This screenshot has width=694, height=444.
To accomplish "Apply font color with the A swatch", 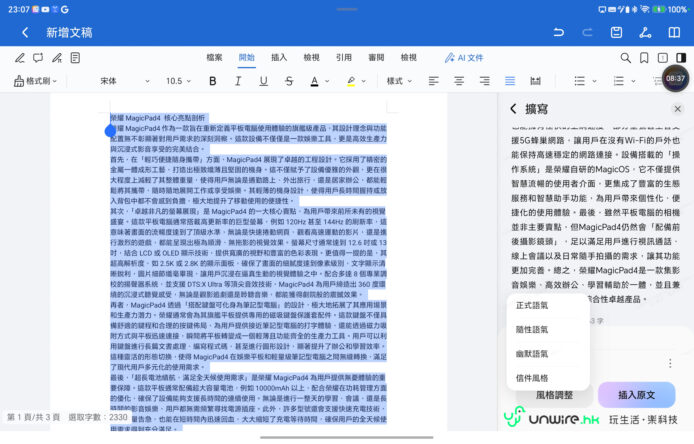I will [314, 81].
